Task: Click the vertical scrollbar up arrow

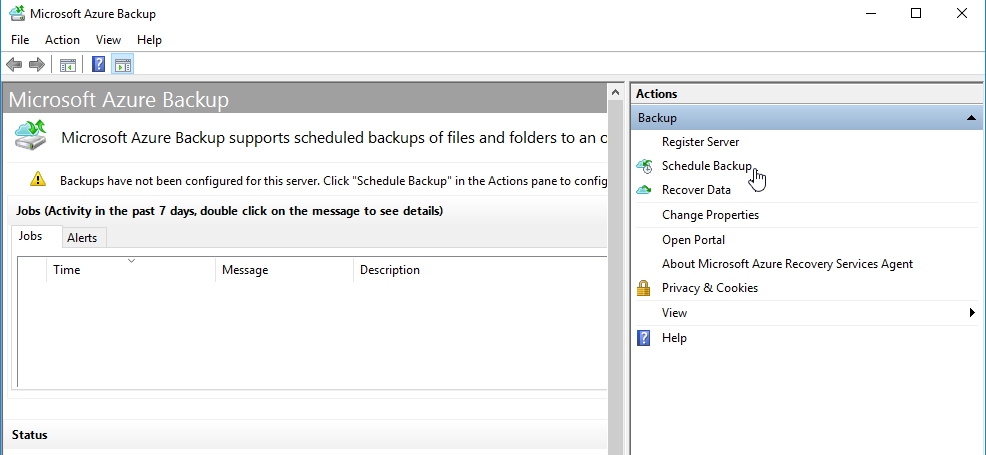Action: click(616, 93)
